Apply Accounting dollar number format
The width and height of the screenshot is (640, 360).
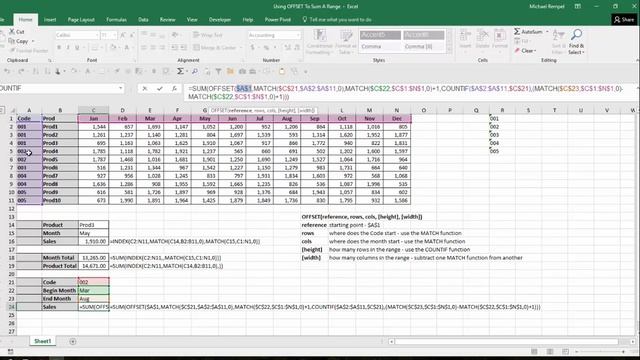(253, 48)
